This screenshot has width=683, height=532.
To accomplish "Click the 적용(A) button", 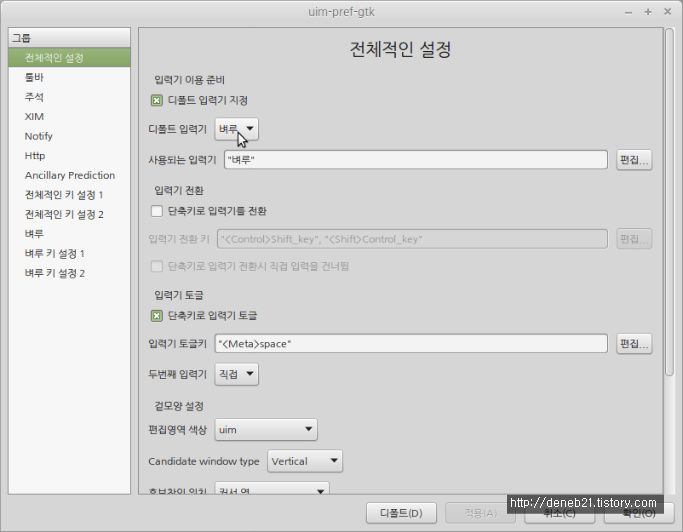I will (480, 513).
